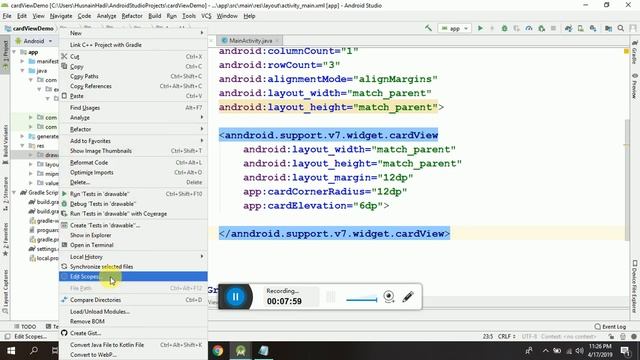This screenshot has height=360, width=640.
Task: Collapse the app module tree node
Action: [x=15, y=52]
